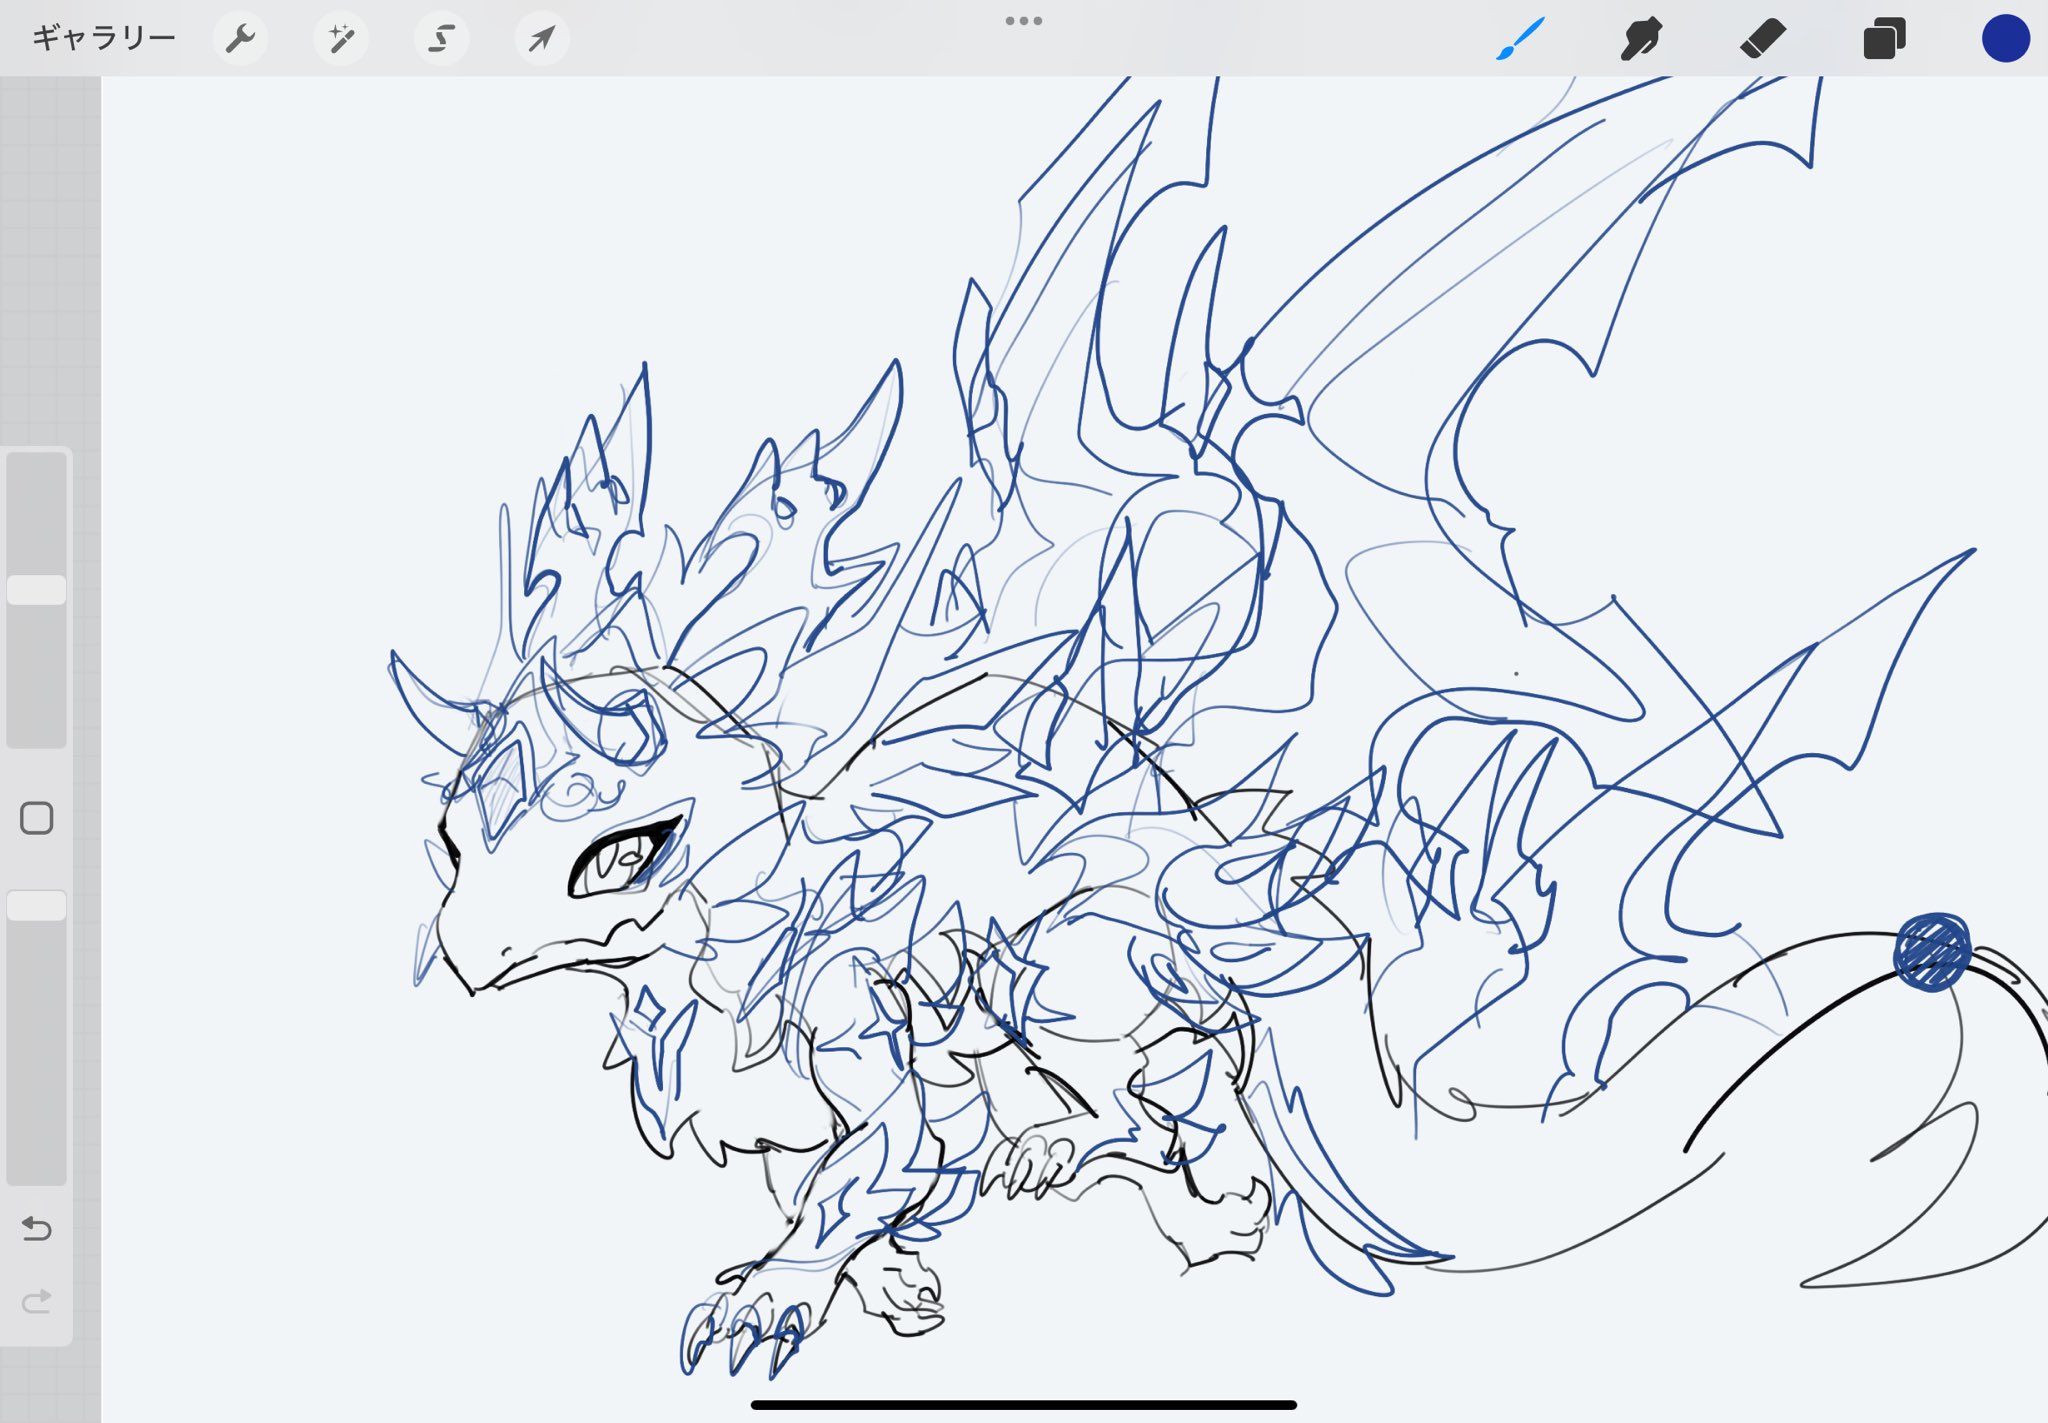
Task: Tap the three-dot multitasking menu at the top
Action: coord(1023,21)
